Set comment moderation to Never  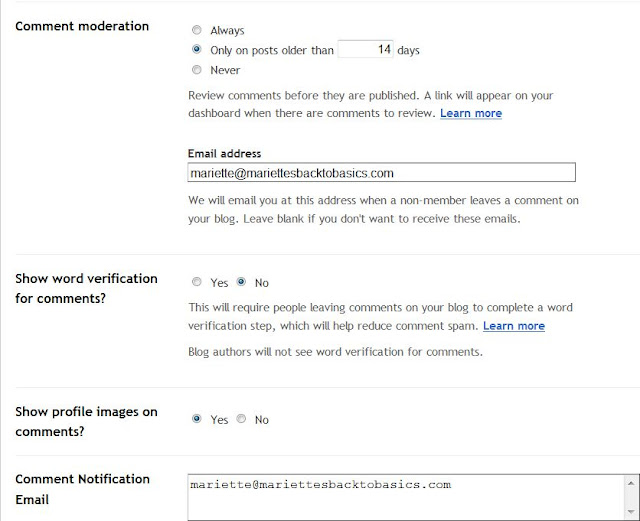click(x=196, y=70)
